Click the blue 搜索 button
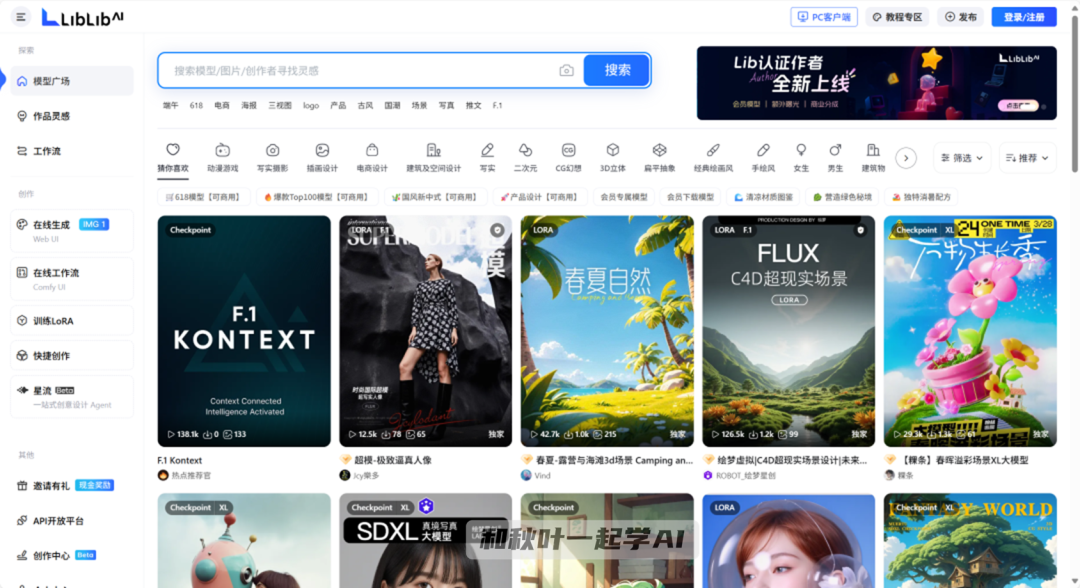Viewport: 1080px width, 588px height. [617, 70]
